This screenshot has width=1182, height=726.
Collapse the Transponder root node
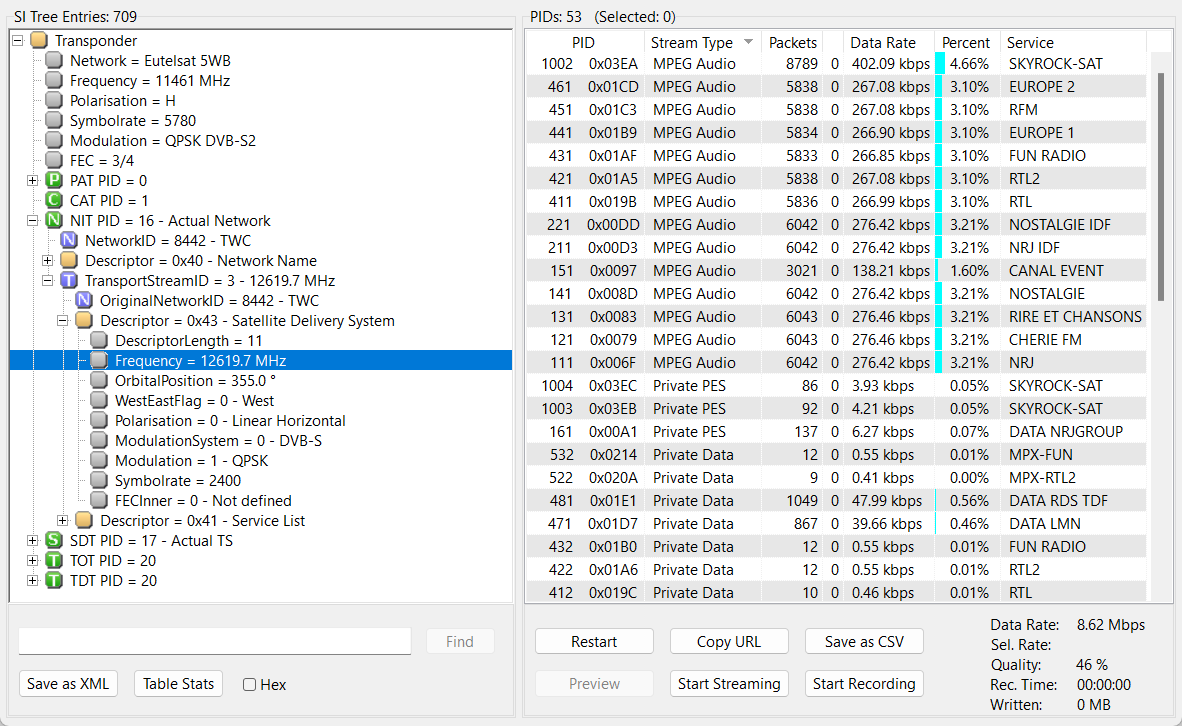coord(18,41)
